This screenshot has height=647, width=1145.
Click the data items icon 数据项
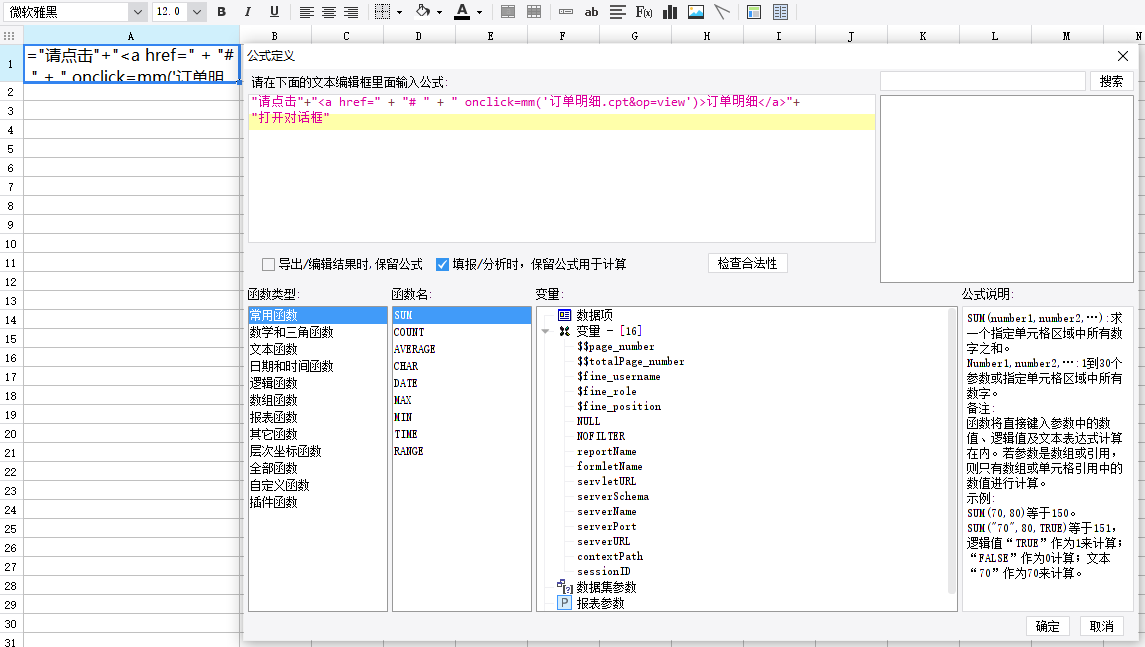tap(564, 315)
